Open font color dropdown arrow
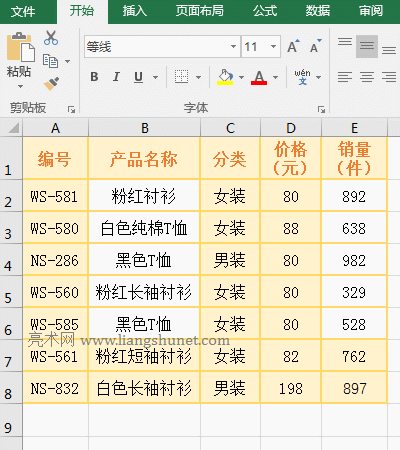 click(275, 77)
